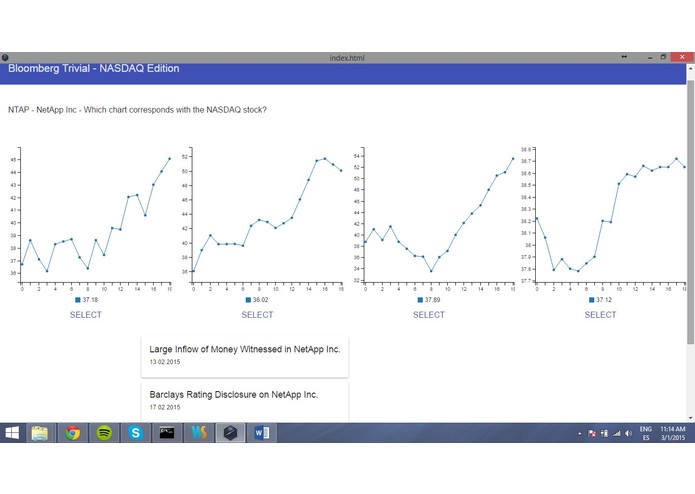Select the chart with legend value 37.89
This screenshot has height=494, width=695.
[429, 315]
